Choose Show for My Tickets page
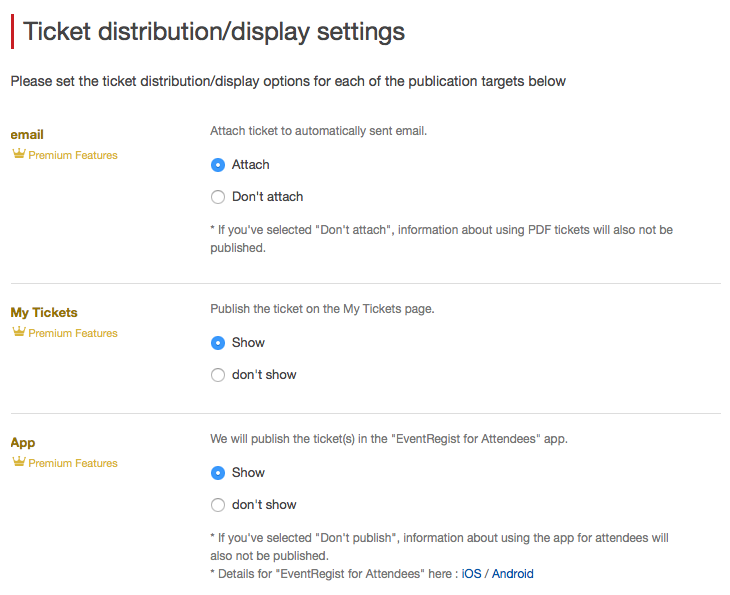Screen dimensions: 730x595 pos(218,343)
